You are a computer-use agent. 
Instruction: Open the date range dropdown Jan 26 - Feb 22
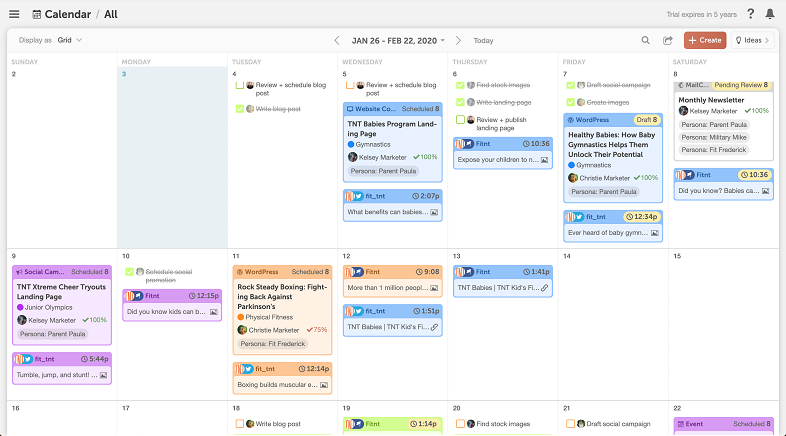click(x=398, y=41)
